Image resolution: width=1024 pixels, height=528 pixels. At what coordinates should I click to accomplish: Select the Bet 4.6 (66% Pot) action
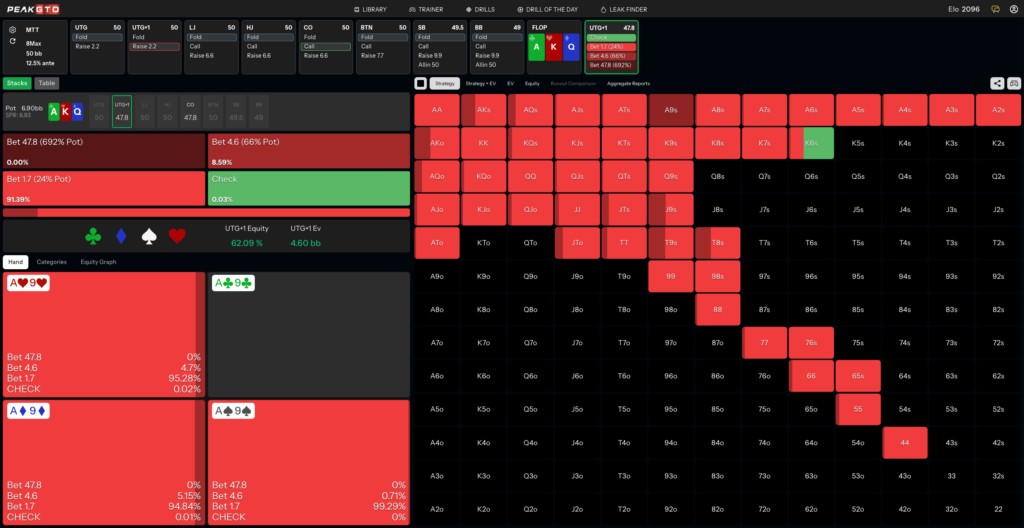[x=309, y=151]
